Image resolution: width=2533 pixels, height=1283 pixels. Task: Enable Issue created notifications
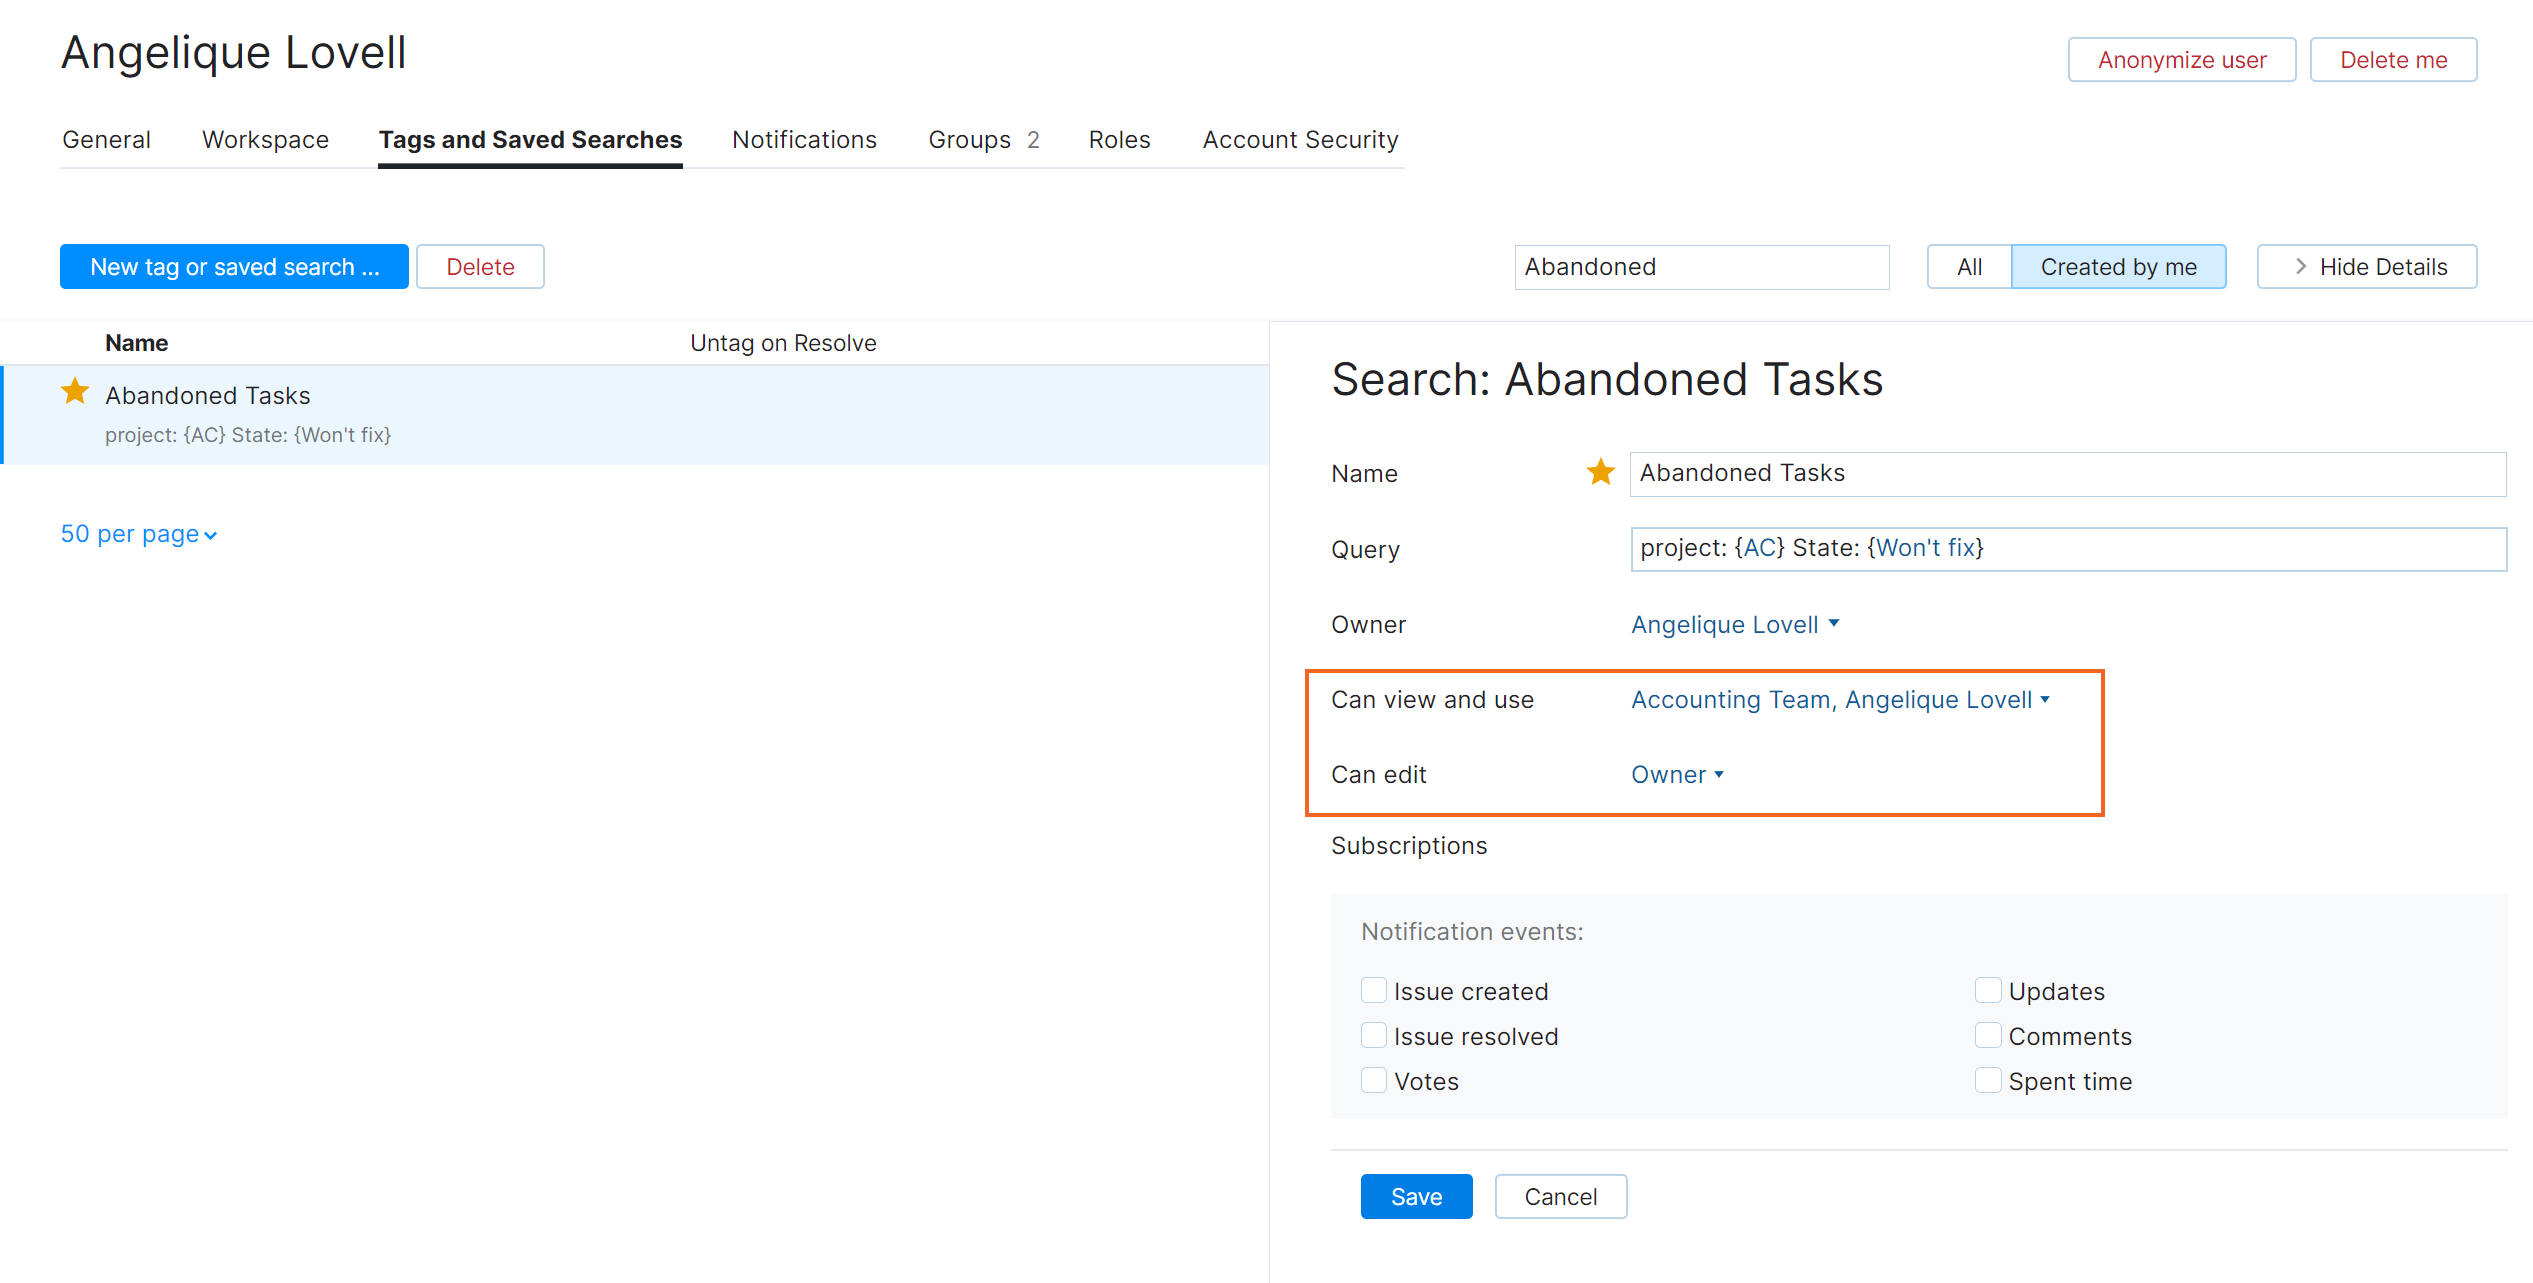point(1373,989)
